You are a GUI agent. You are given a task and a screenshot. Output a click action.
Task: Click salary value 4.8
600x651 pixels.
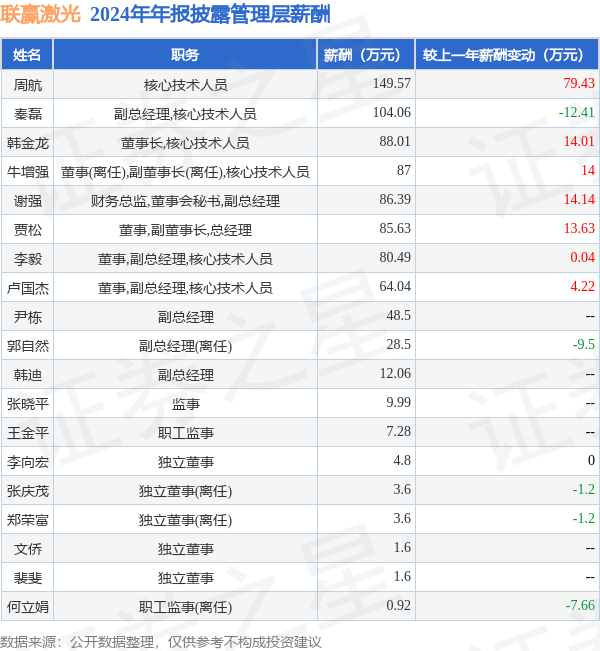[402, 460]
